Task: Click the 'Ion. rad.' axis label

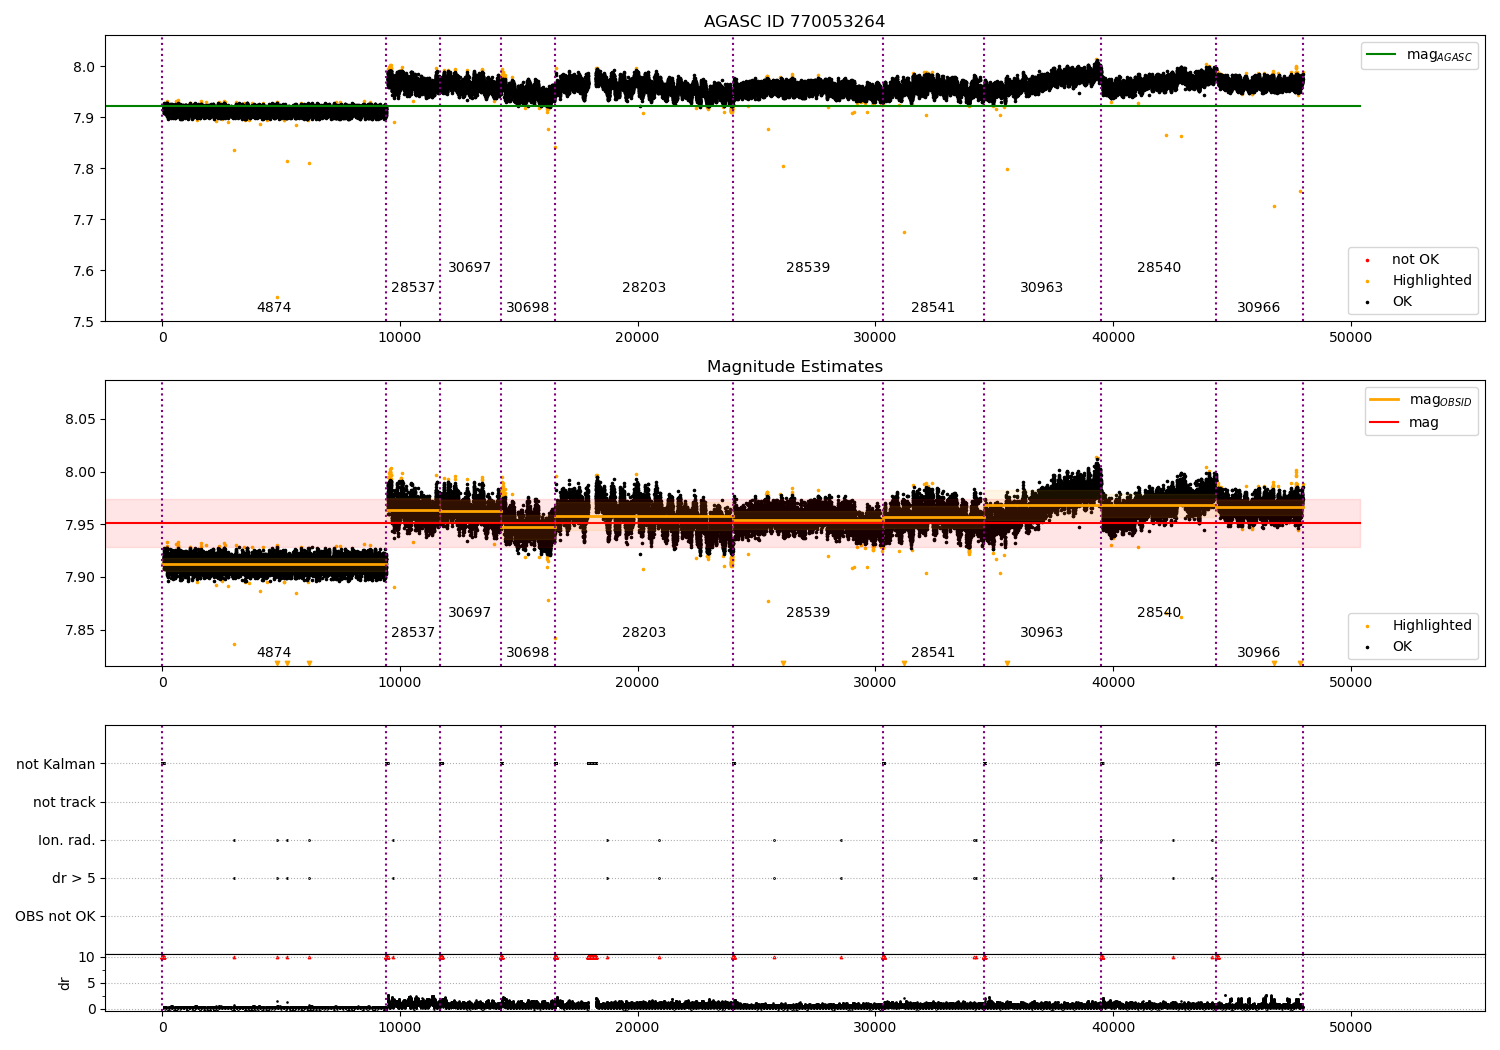Action: (67, 840)
